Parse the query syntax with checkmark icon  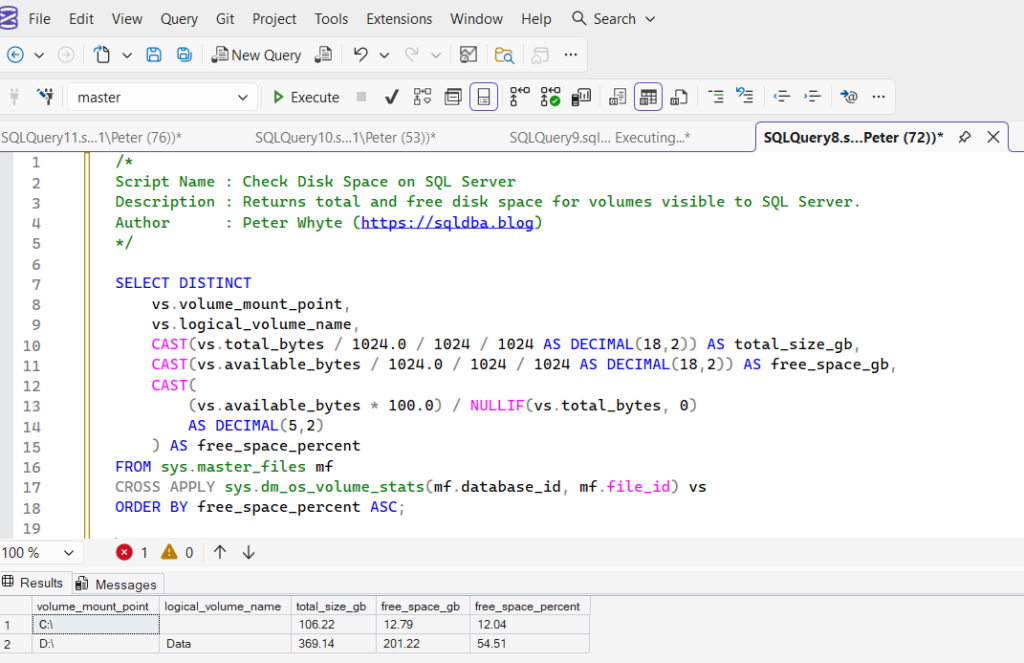[391, 96]
